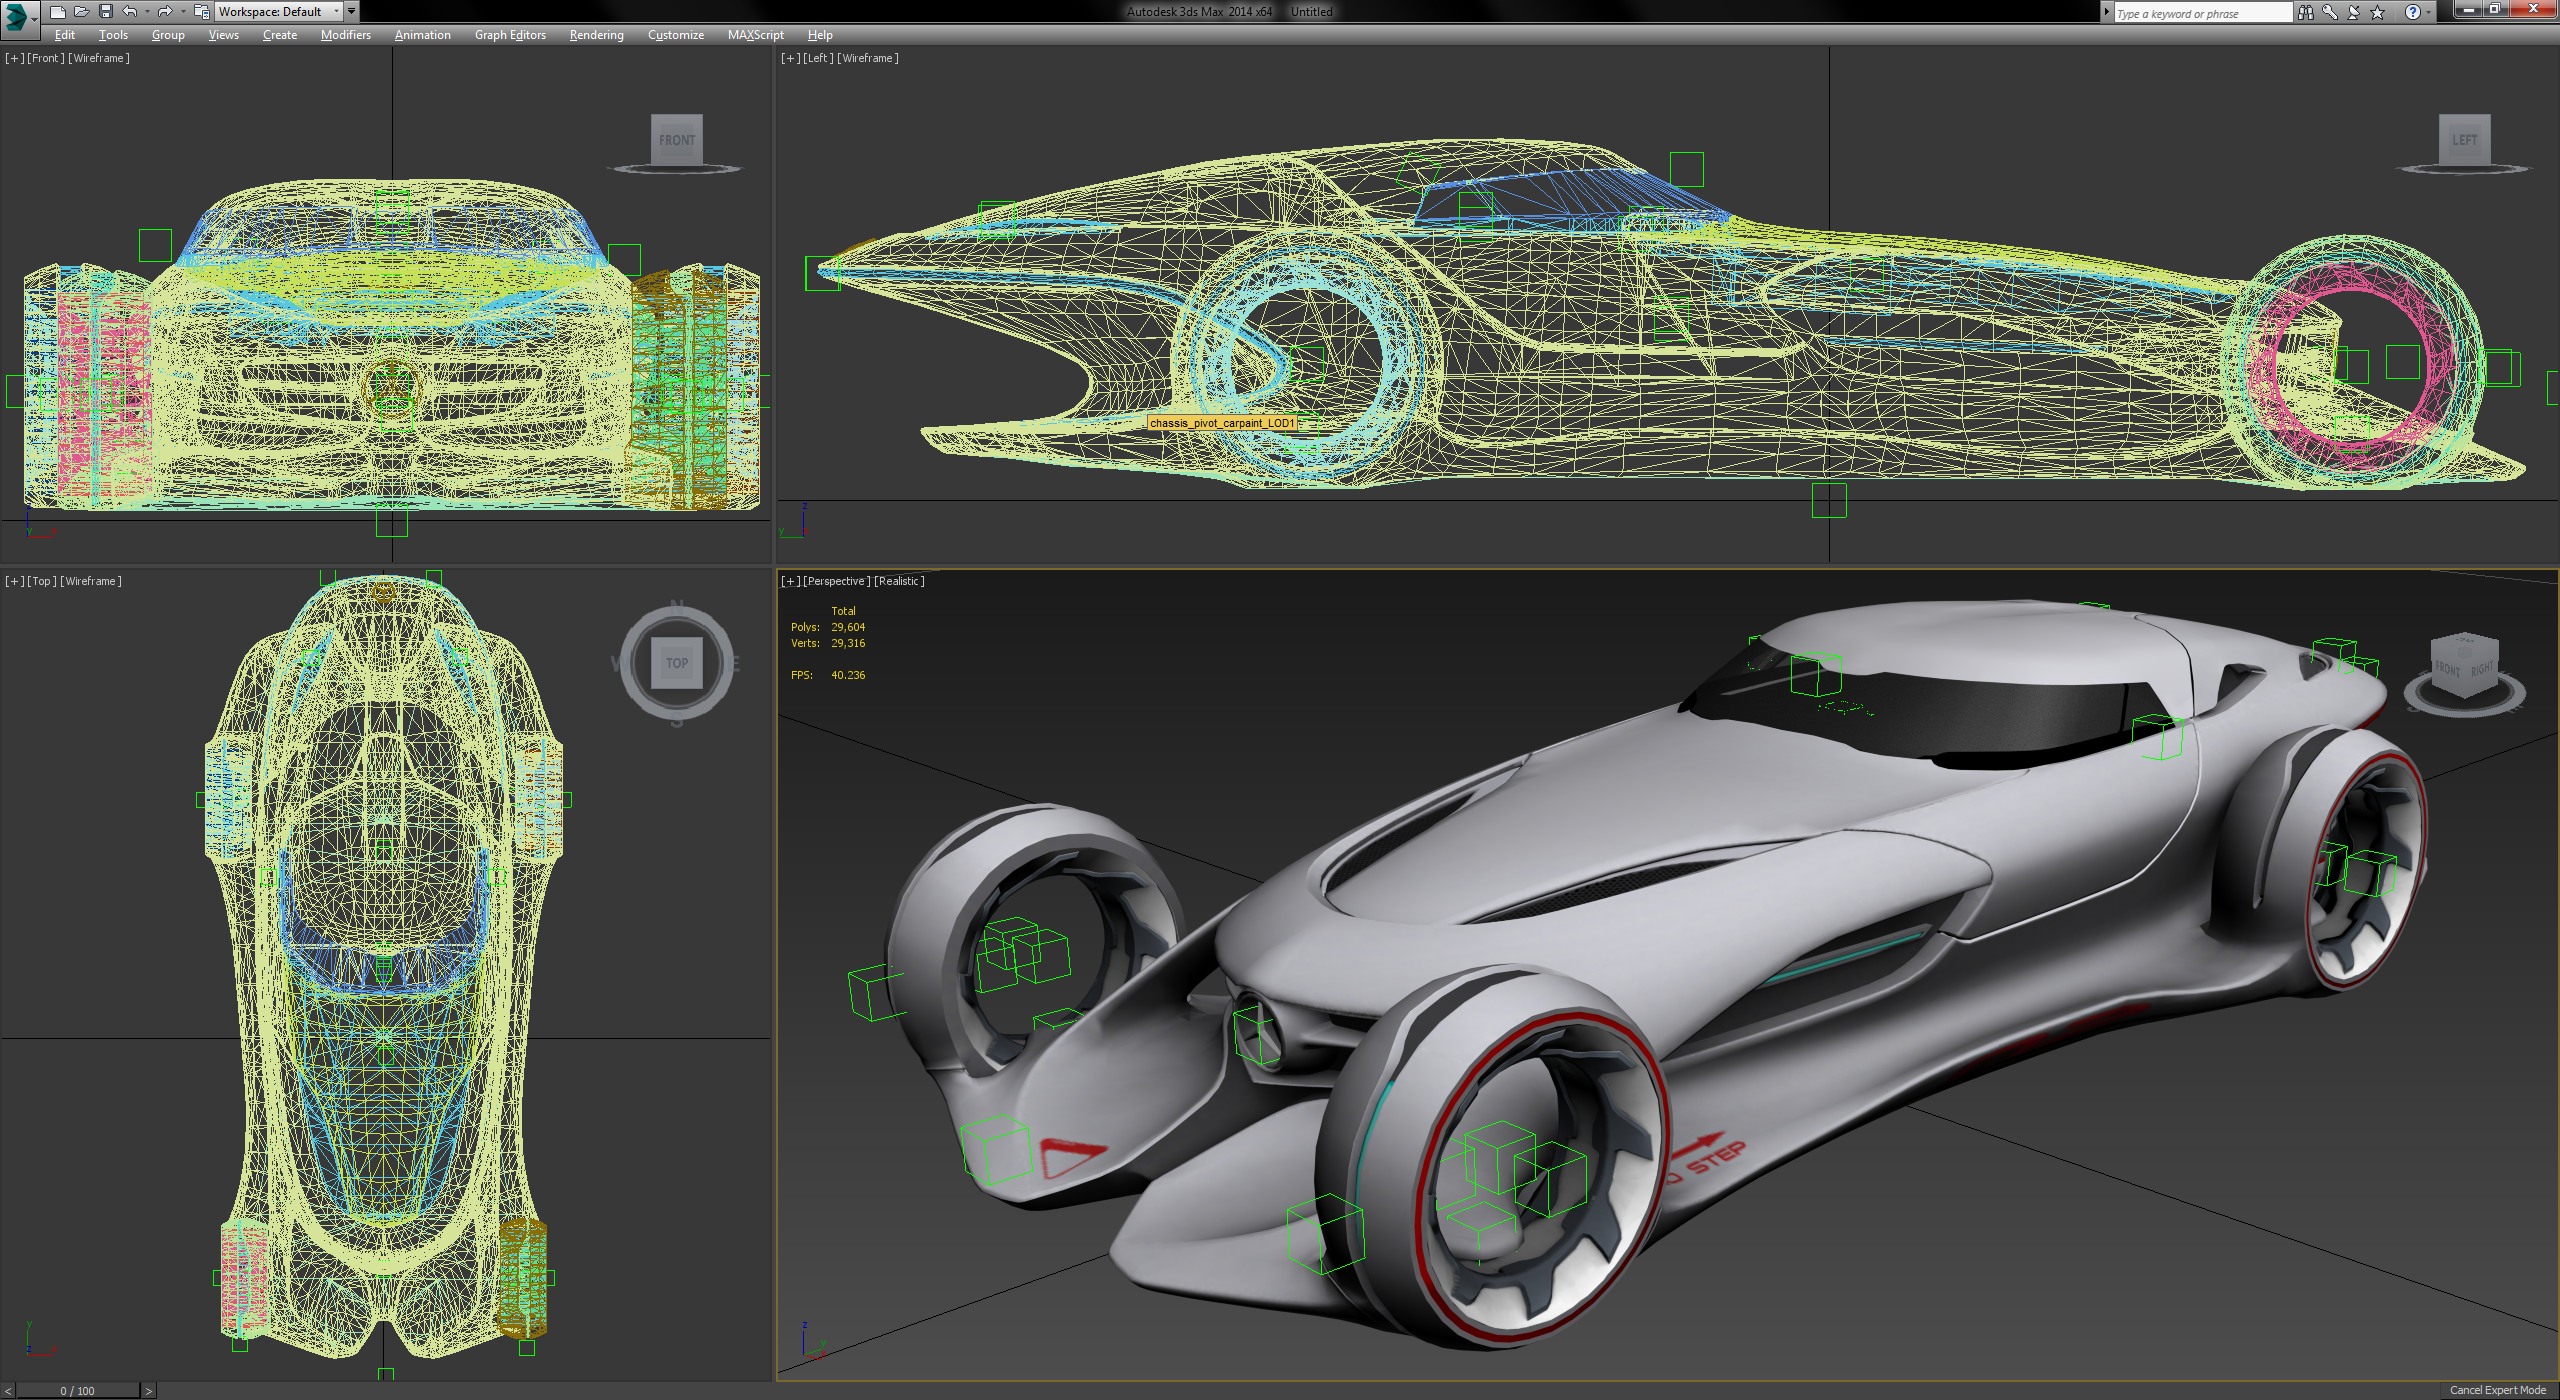
Task: Open the Favorites star panel
Action: tap(2377, 12)
